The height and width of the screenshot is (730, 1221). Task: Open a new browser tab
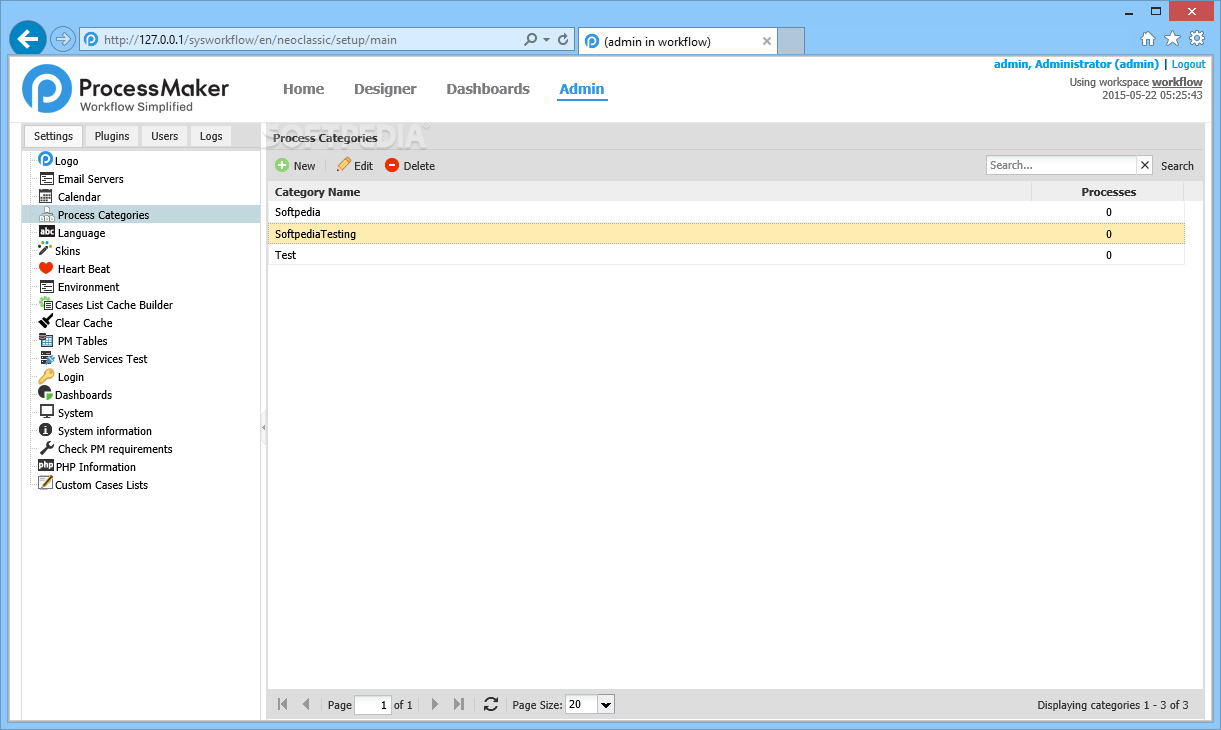point(791,41)
